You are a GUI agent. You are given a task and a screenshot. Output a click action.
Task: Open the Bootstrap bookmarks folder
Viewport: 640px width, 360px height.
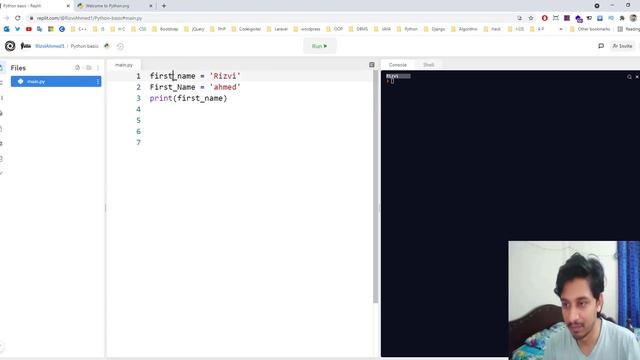165,29
